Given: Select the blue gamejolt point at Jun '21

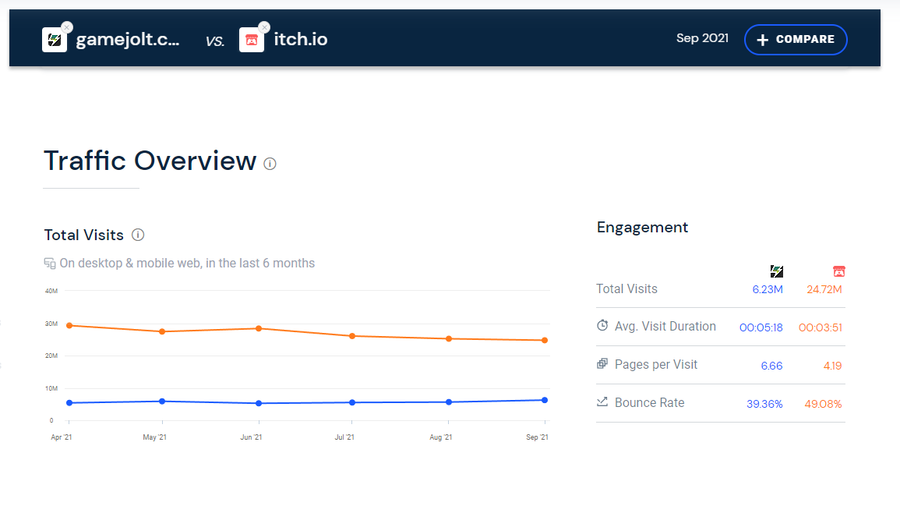Looking at the screenshot, I should click(x=259, y=403).
